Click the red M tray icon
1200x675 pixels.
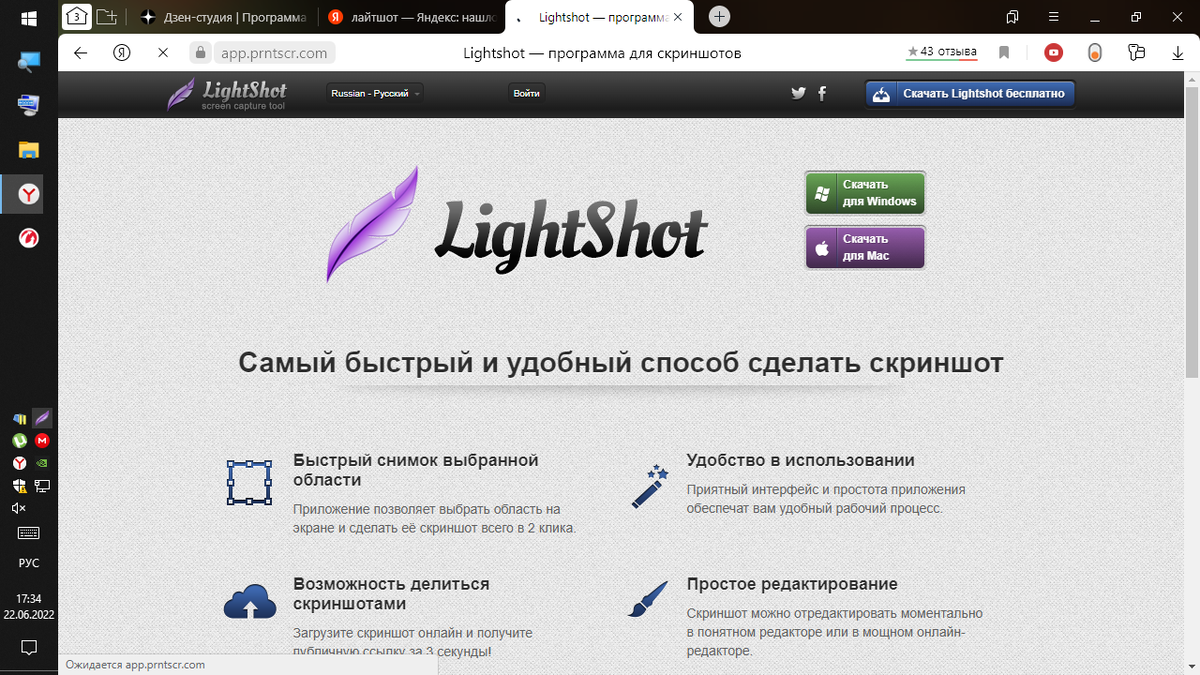tap(42, 440)
